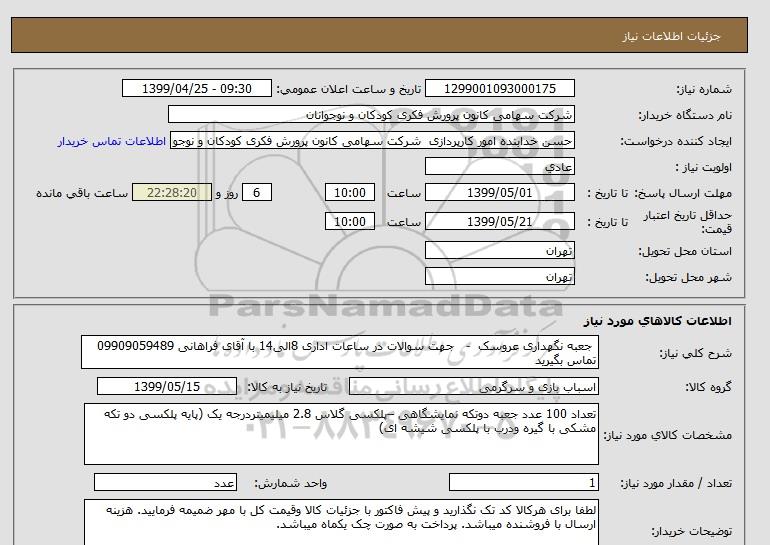Image resolution: width=770 pixels, height=545 pixels.
Task: Click the unit of measure field عدد
Action: (165, 483)
